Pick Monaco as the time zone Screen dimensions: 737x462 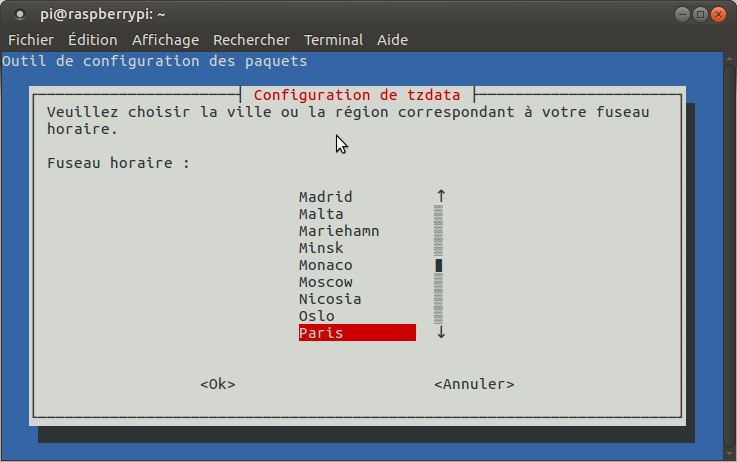(325, 265)
